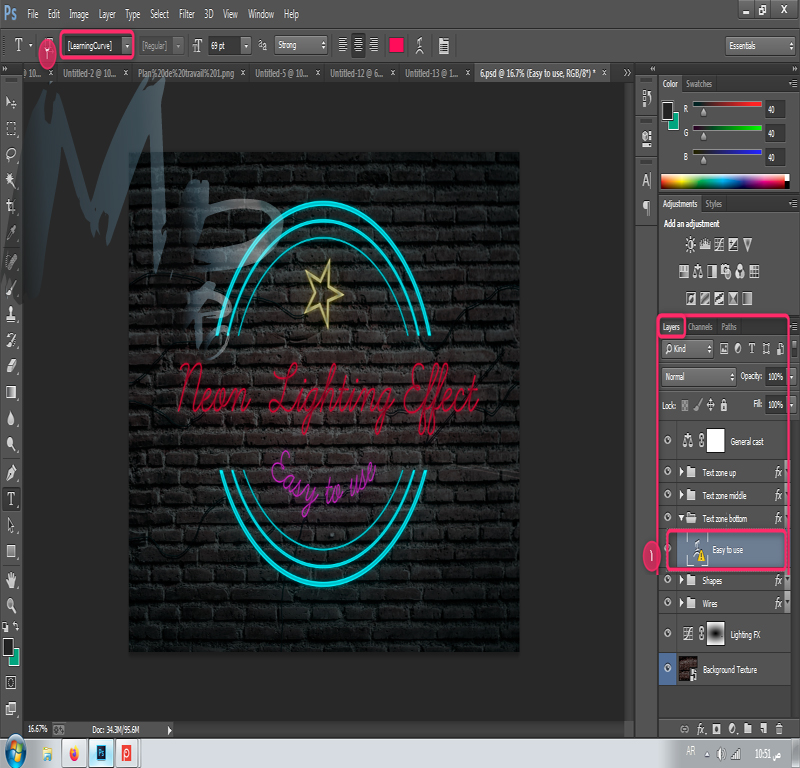Select the Lasso tool
This screenshot has width=800, height=768.
coord(11,154)
